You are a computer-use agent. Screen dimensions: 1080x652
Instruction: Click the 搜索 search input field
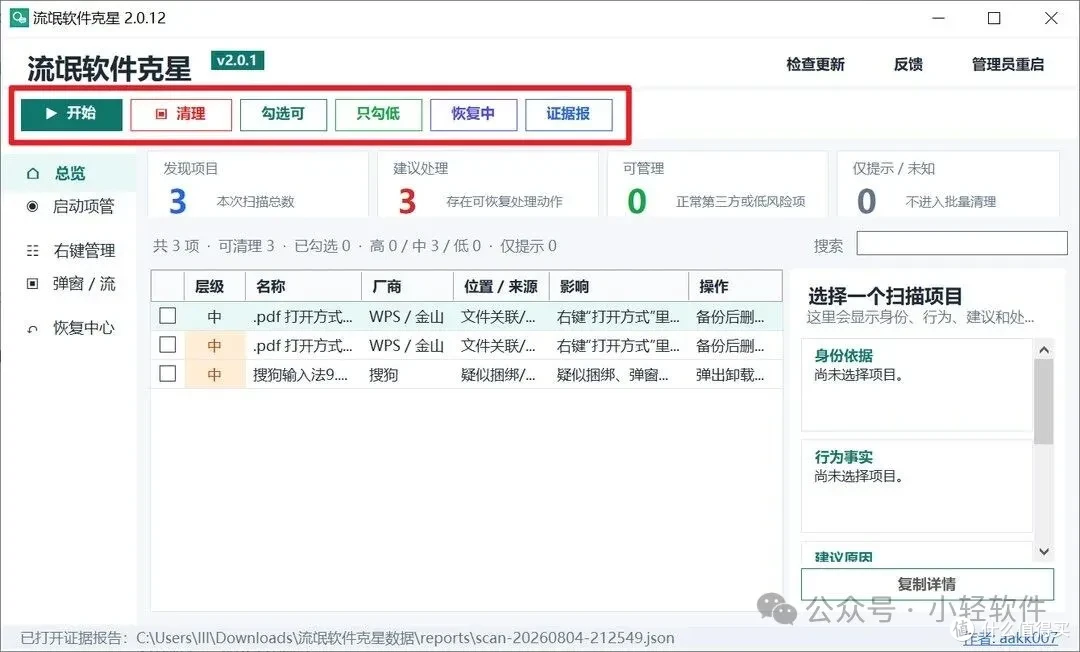962,244
